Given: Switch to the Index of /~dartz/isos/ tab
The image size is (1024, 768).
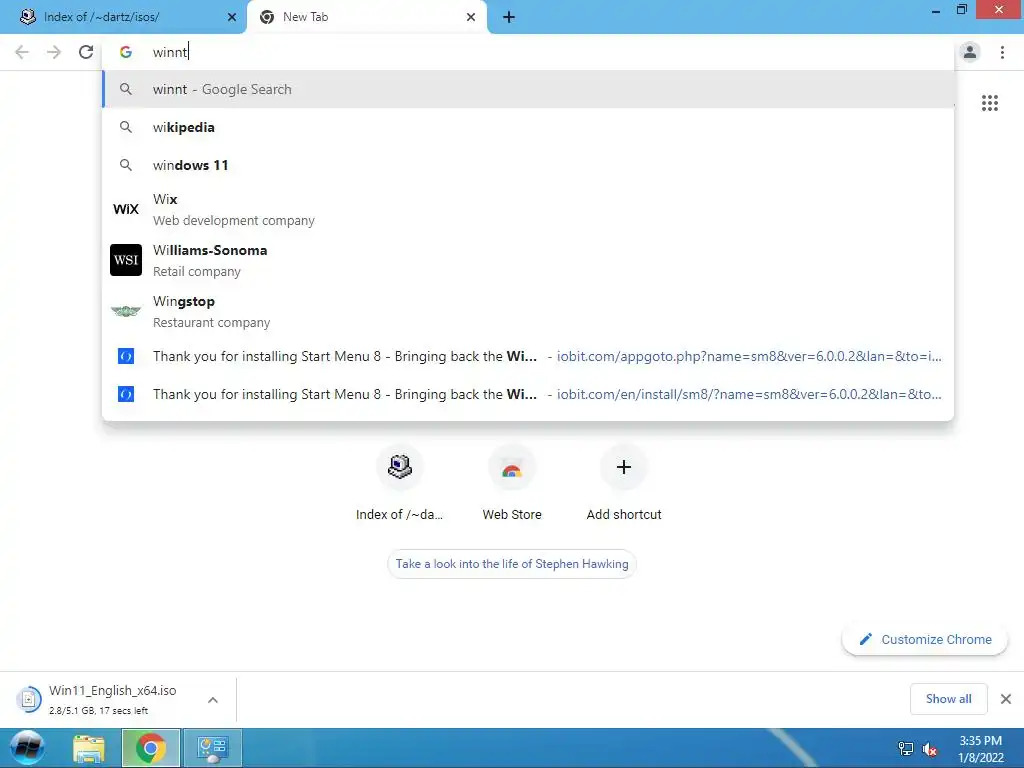Looking at the screenshot, I should [123, 17].
